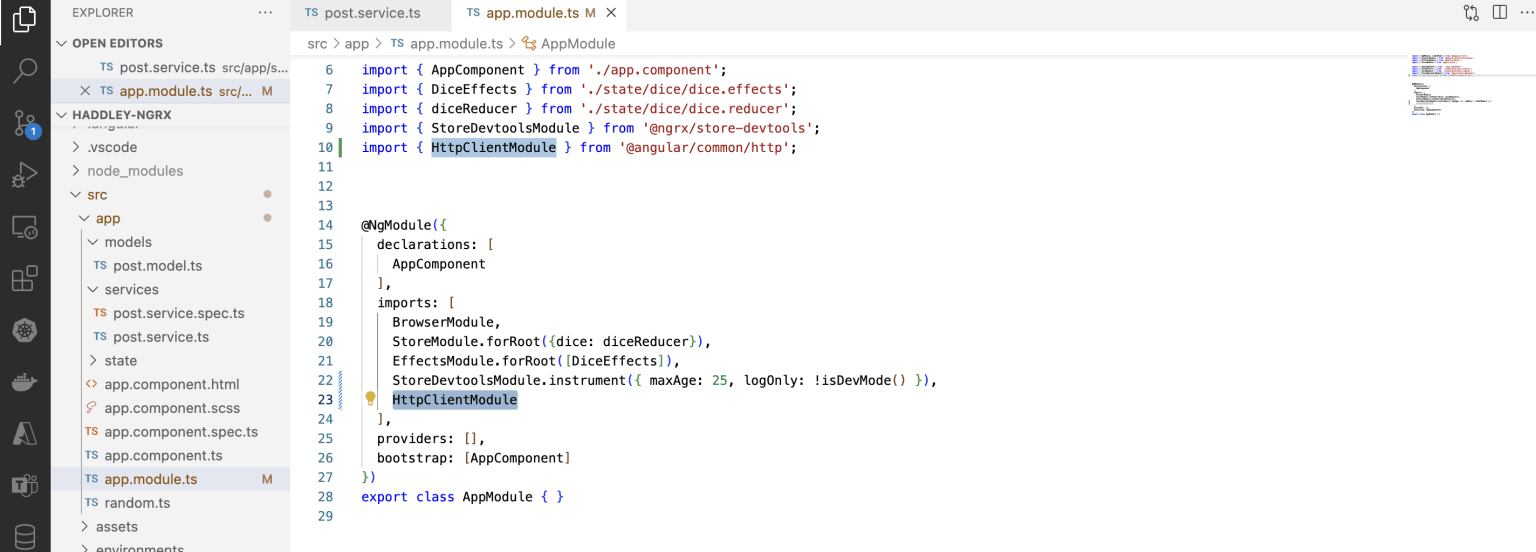Open app.component.spec.ts file

tap(181, 432)
